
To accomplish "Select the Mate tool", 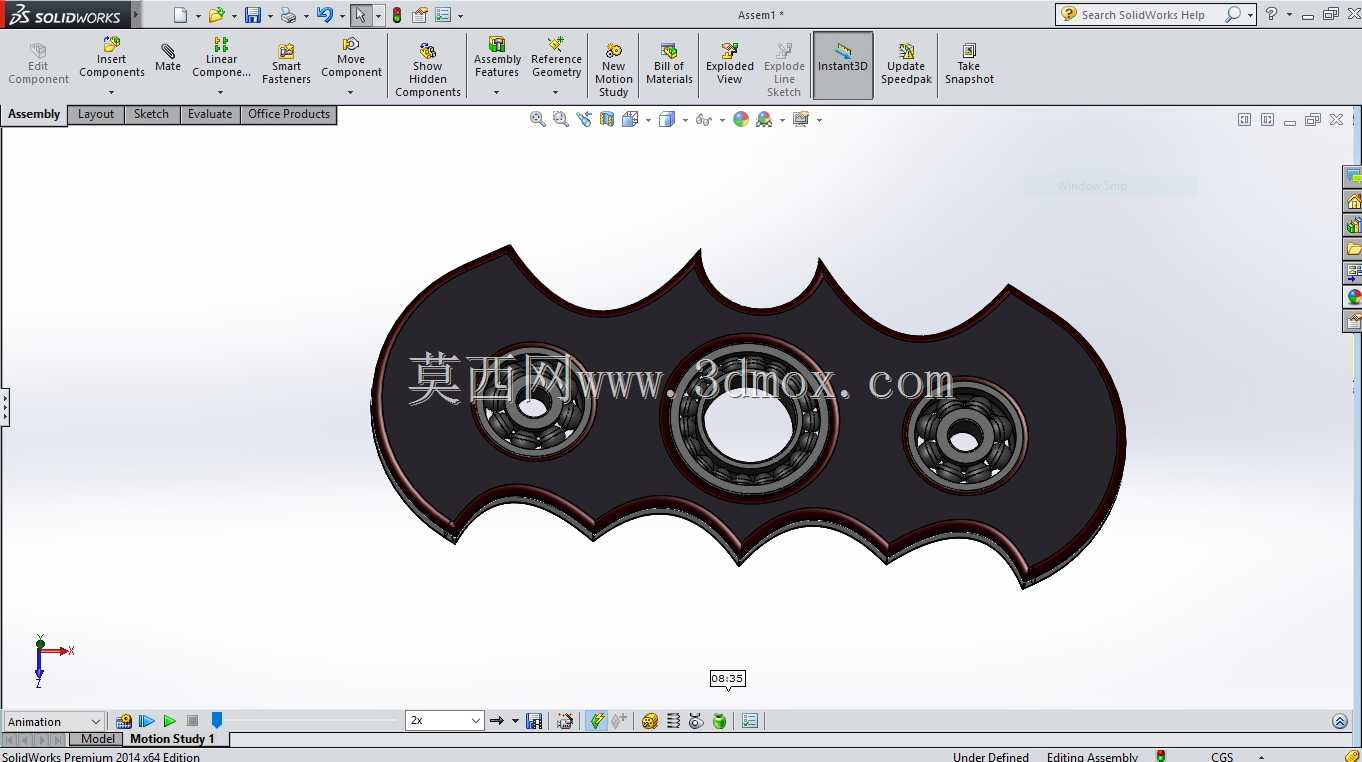I will [x=168, y=58].
